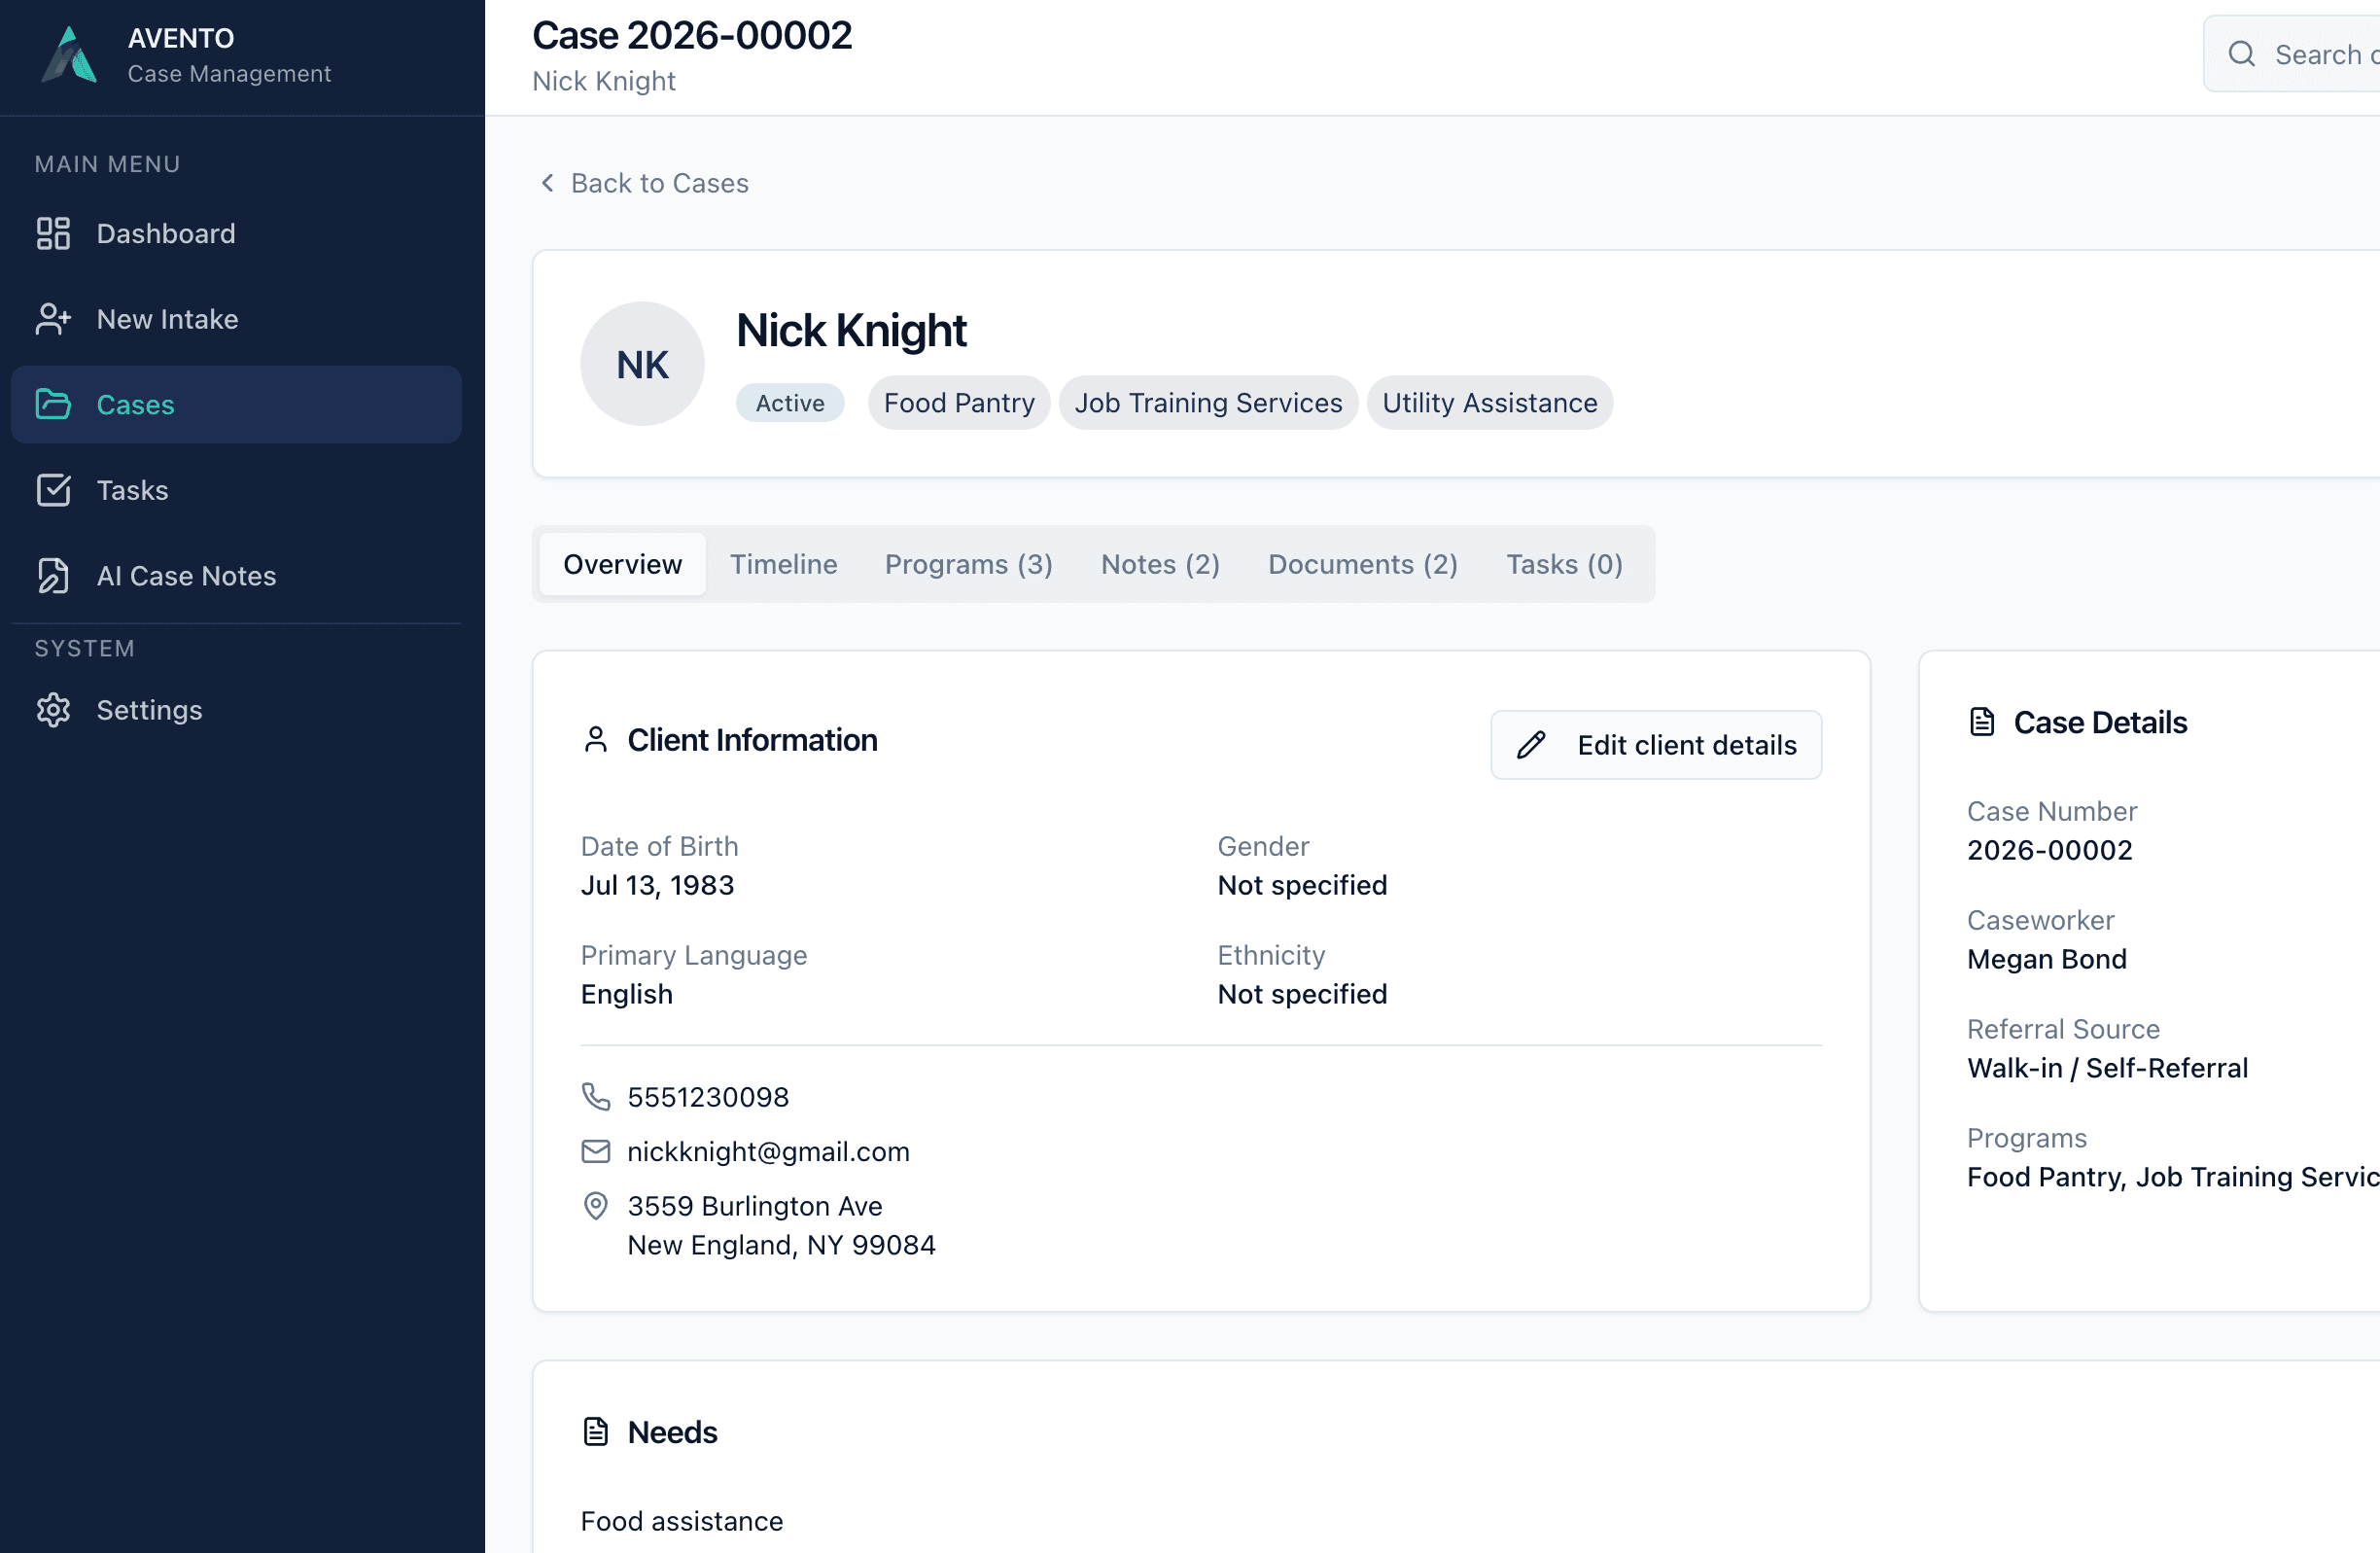Image resolution: width=2380 pixels, height=1553 pixels.
Task: Follow the Back to Cases link
Action: point(659,183)
